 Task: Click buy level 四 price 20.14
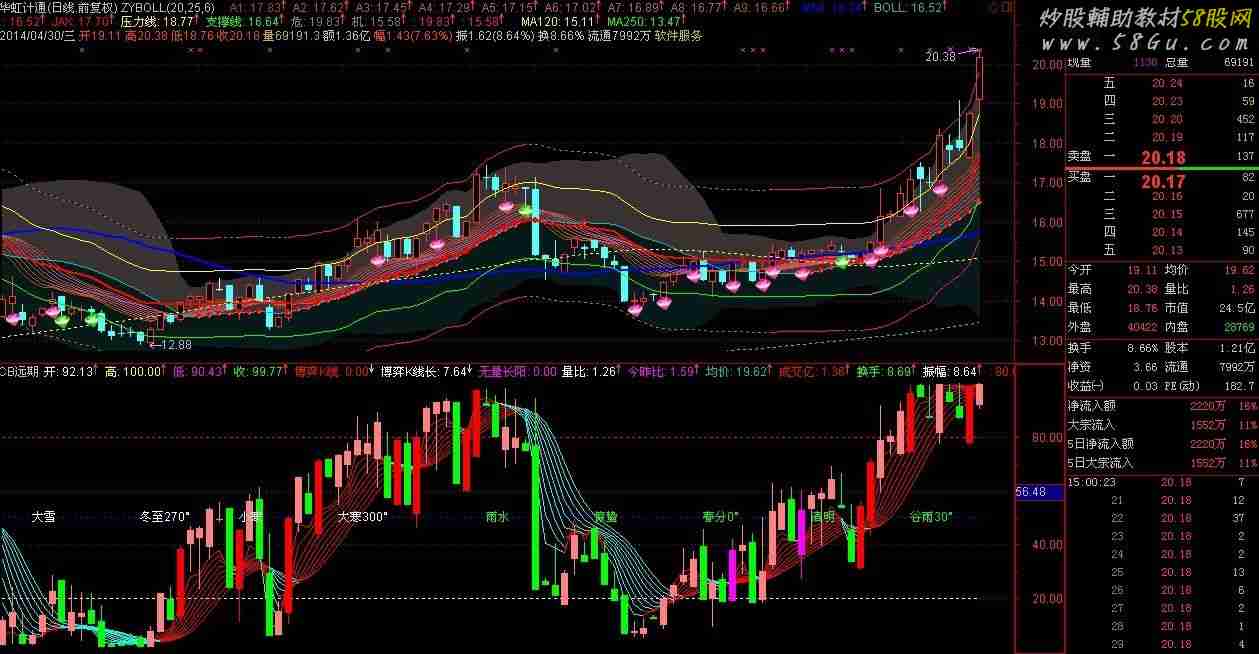1167,232
